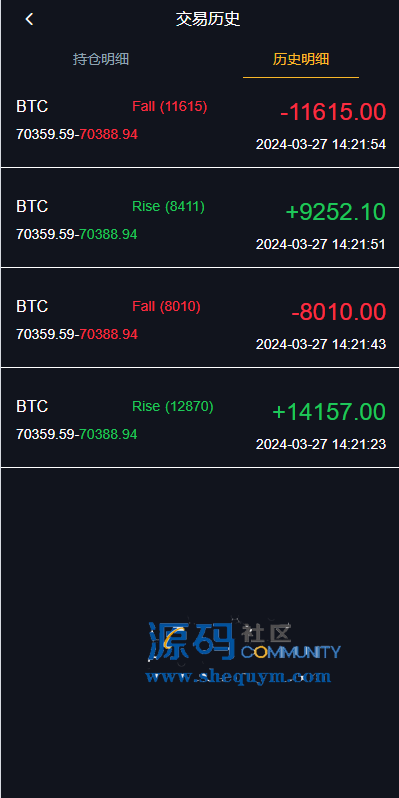Open the Fall (8010) BTC trade record

click(x=200, y=318)
